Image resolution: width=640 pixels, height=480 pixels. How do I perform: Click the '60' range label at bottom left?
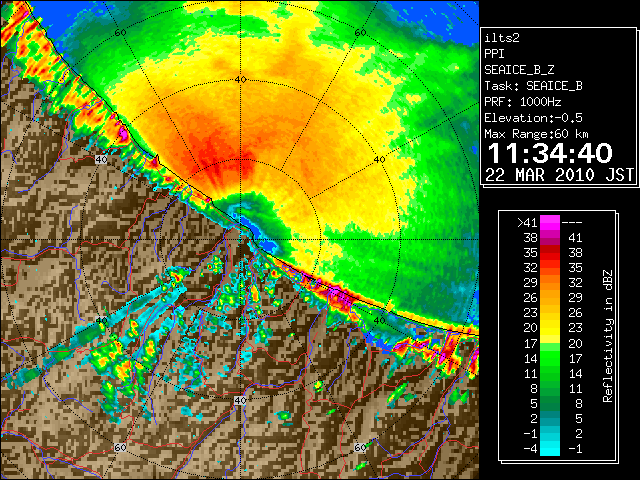(120, 448)
